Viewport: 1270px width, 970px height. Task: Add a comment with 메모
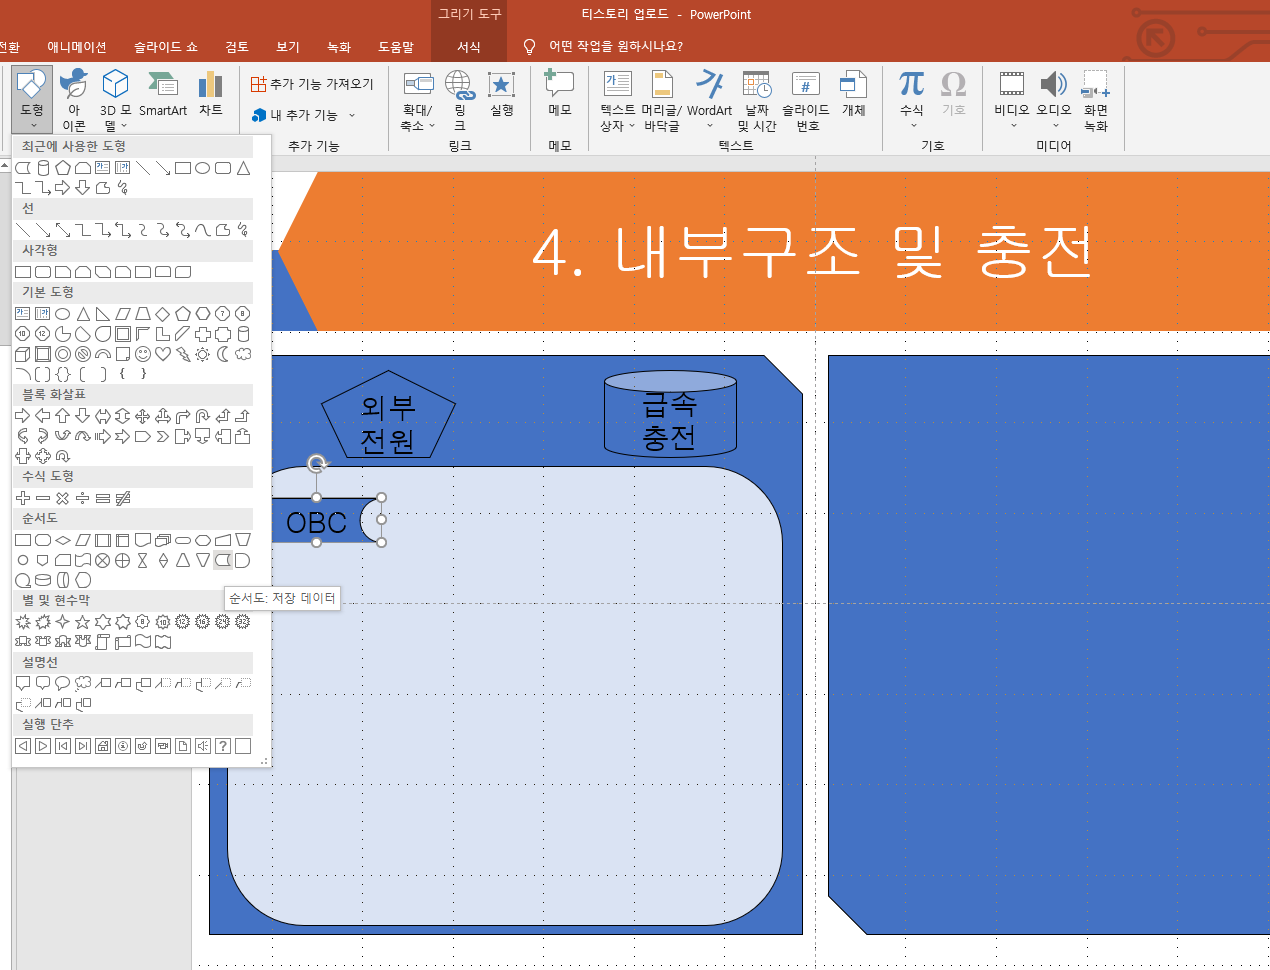point(560,94)
